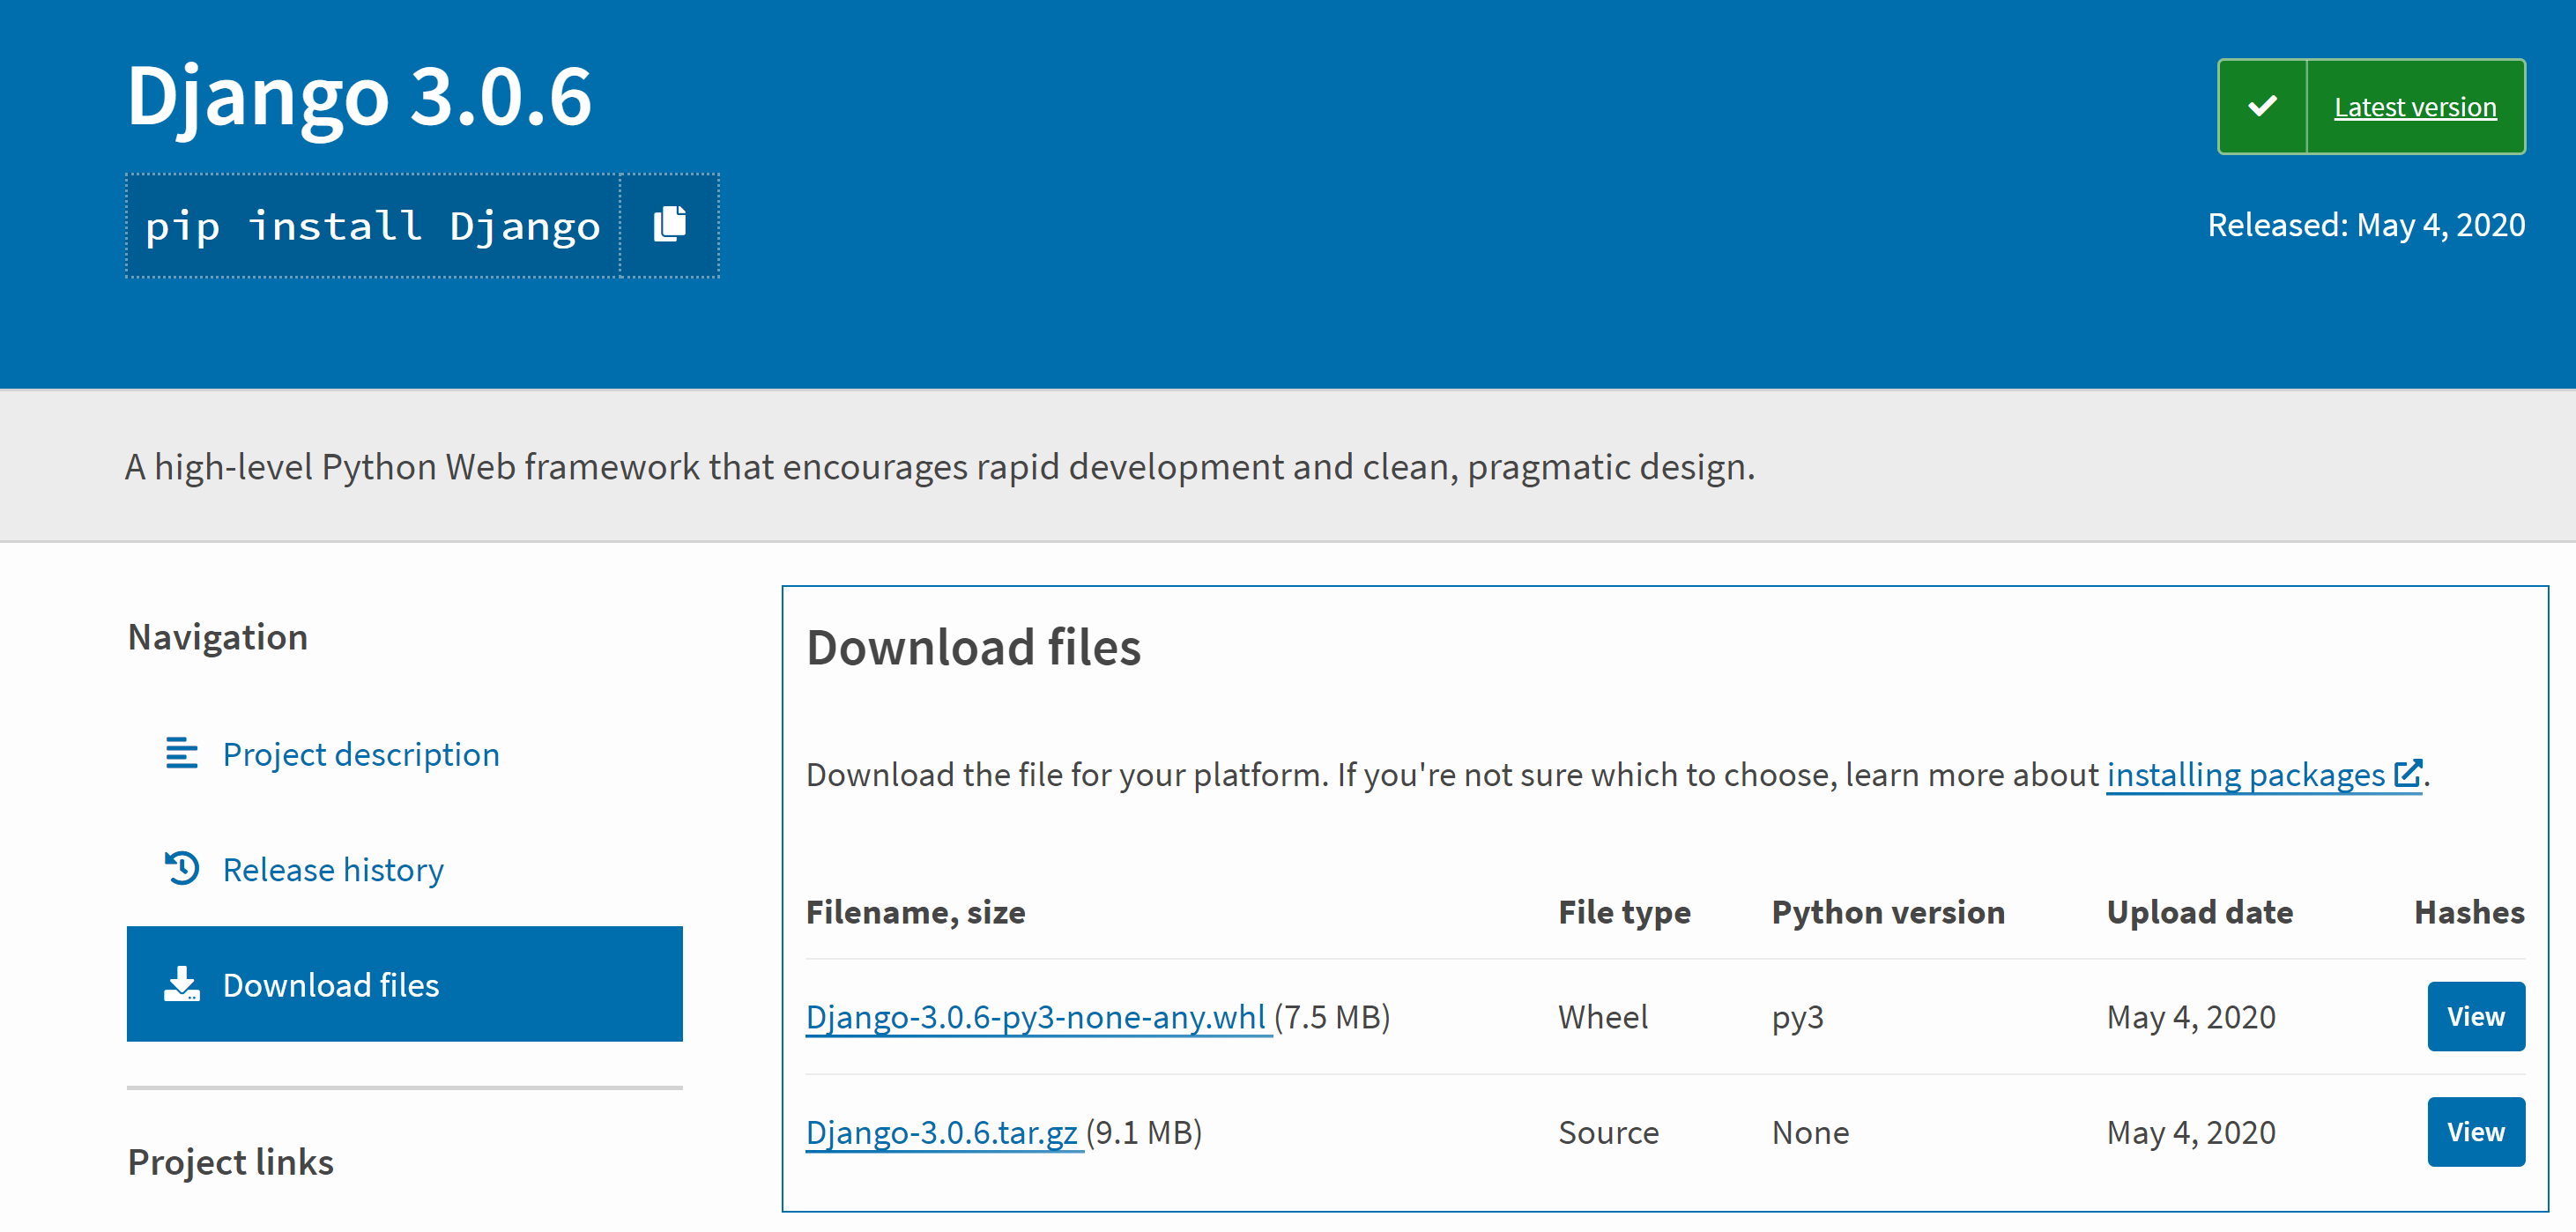
Task: Click the Filename, size column header
Action: [x=915, y=911]
